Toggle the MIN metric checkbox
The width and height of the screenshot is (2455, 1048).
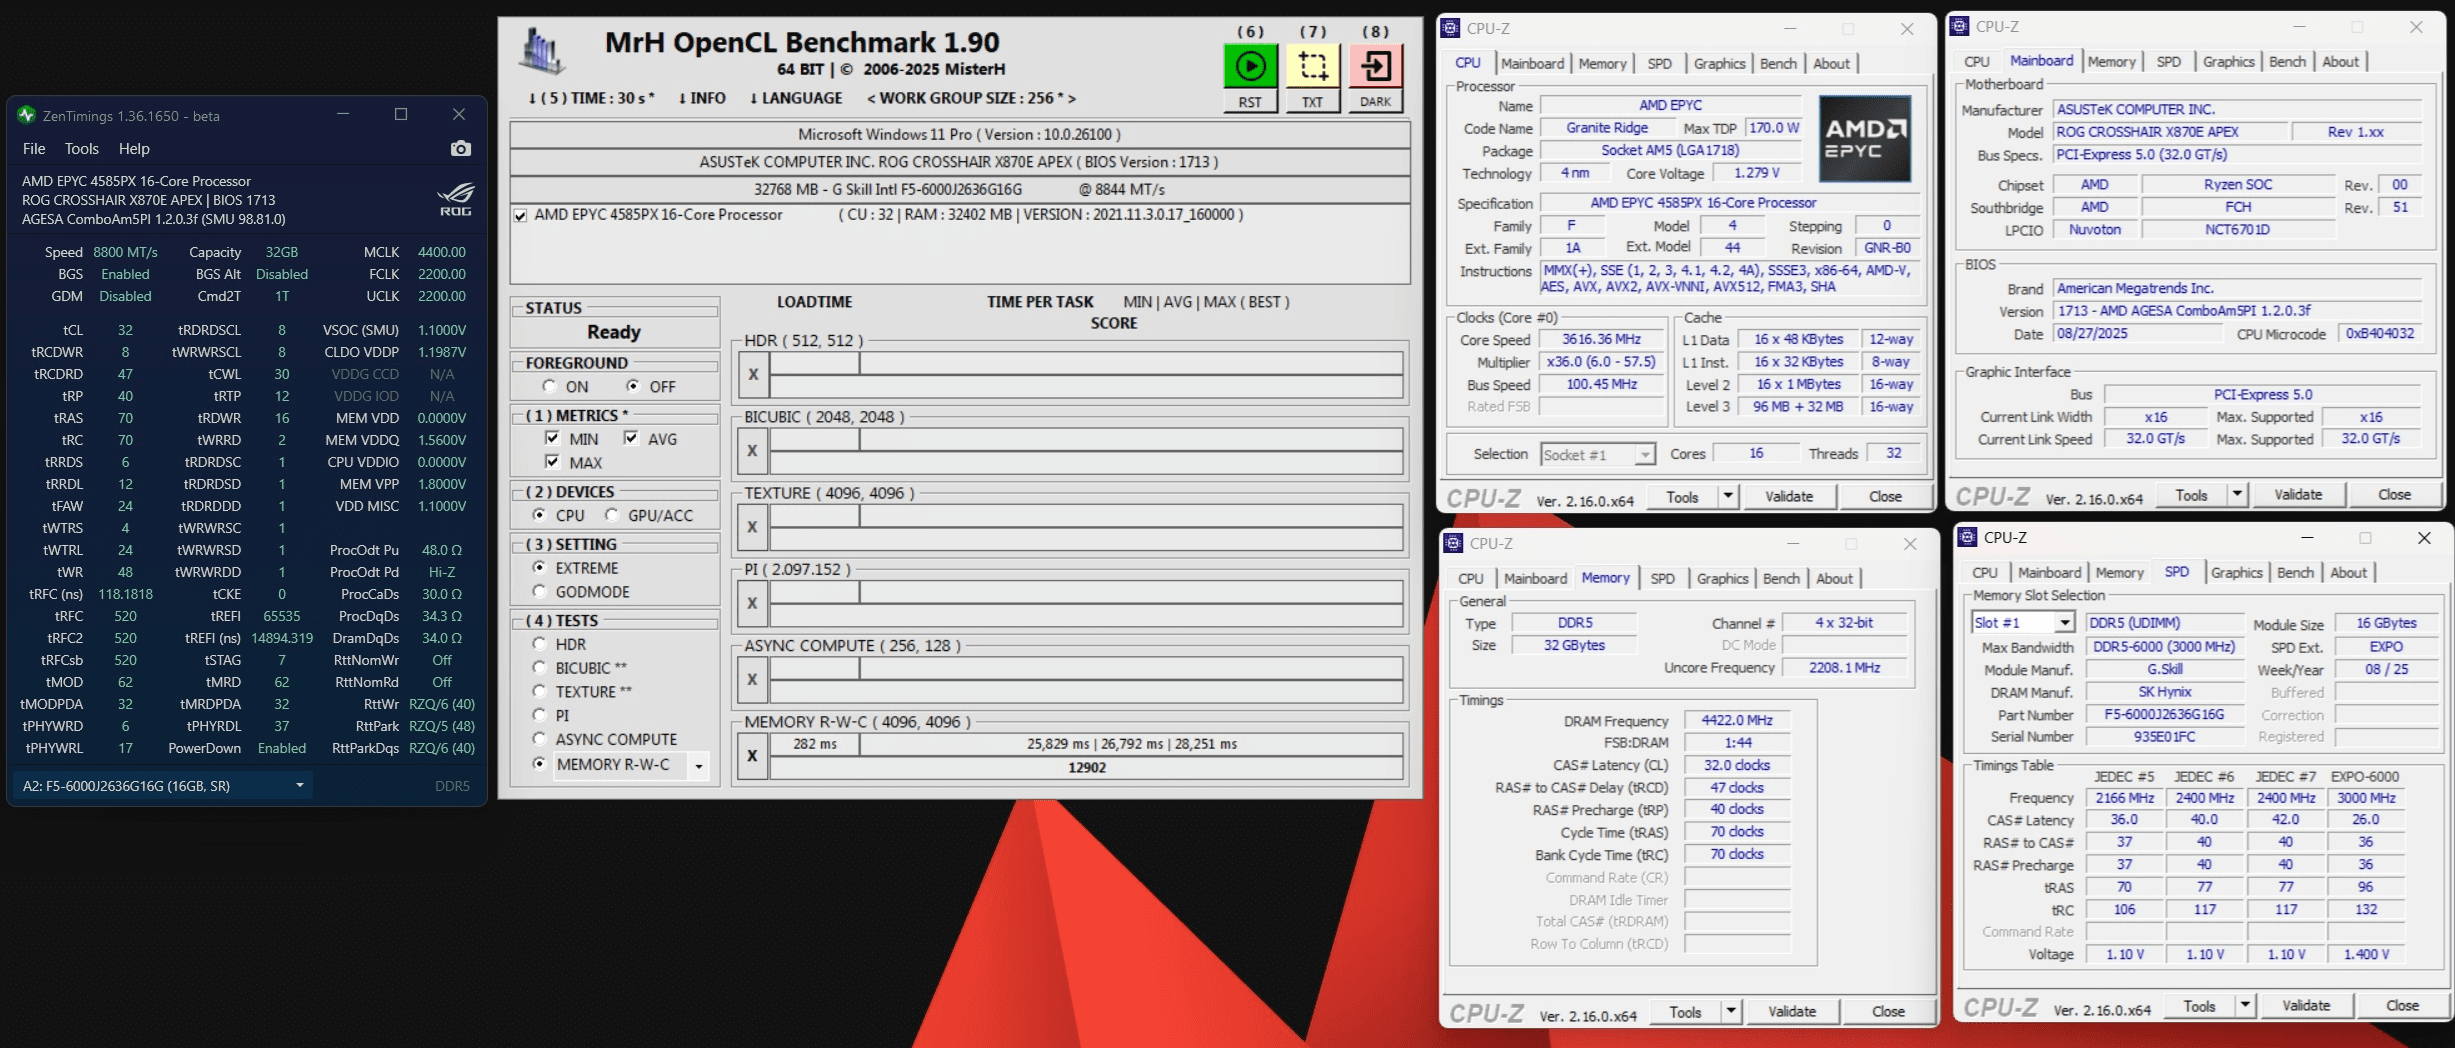pos(552,438)
